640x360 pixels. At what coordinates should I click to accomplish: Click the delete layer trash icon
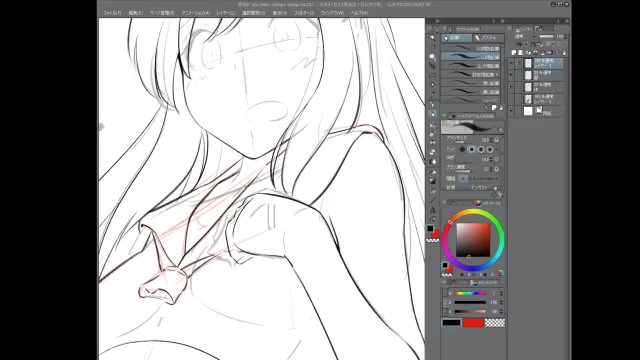click(x=564, y=53)
